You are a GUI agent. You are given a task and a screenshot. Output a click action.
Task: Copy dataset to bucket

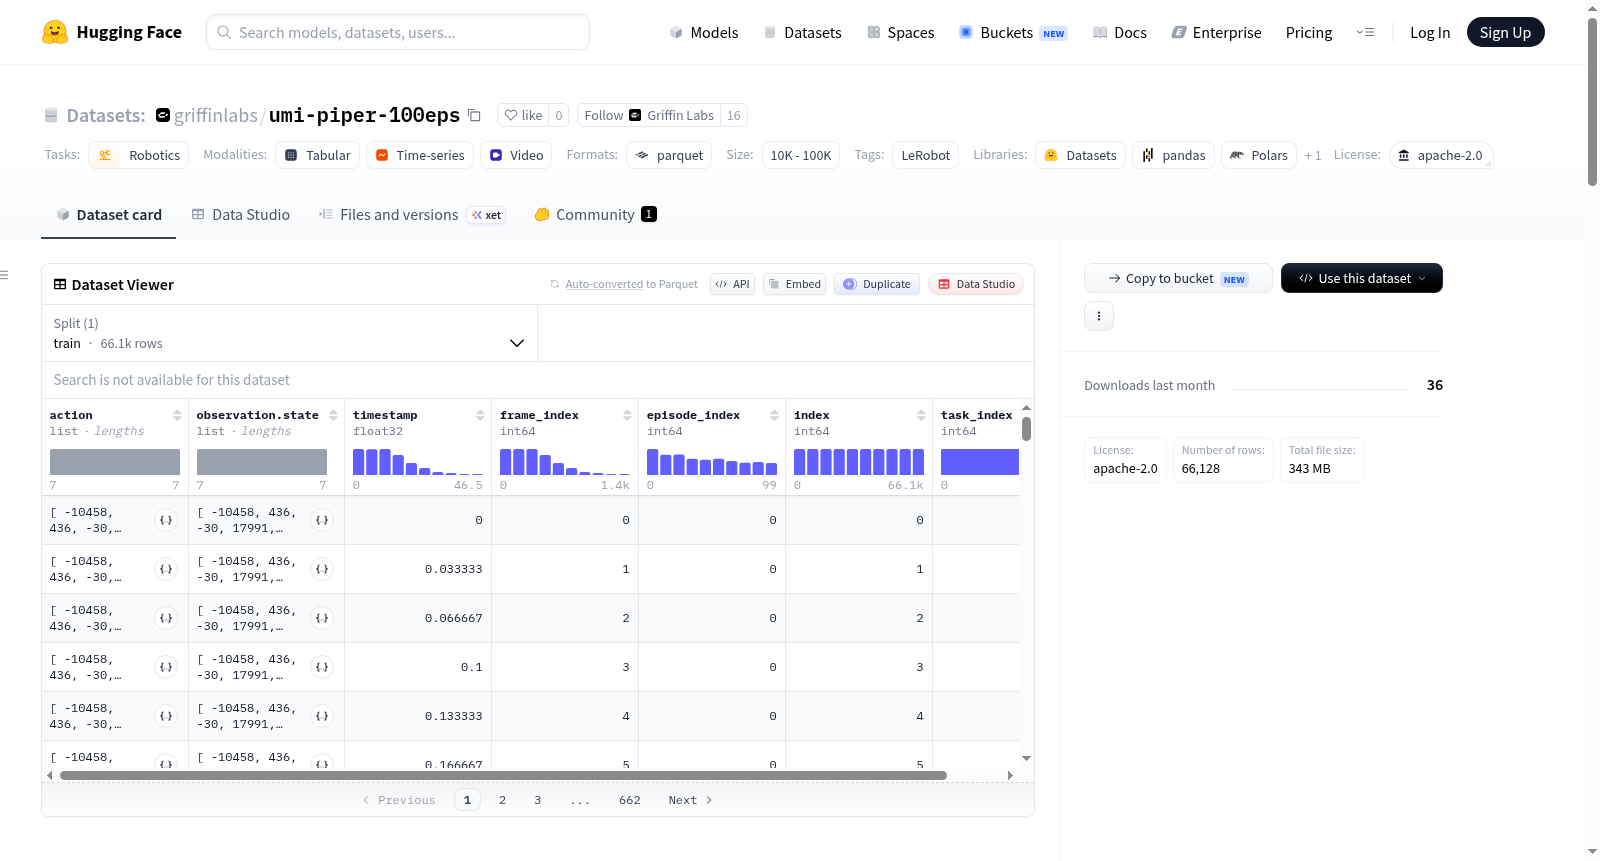point(1178,278)
